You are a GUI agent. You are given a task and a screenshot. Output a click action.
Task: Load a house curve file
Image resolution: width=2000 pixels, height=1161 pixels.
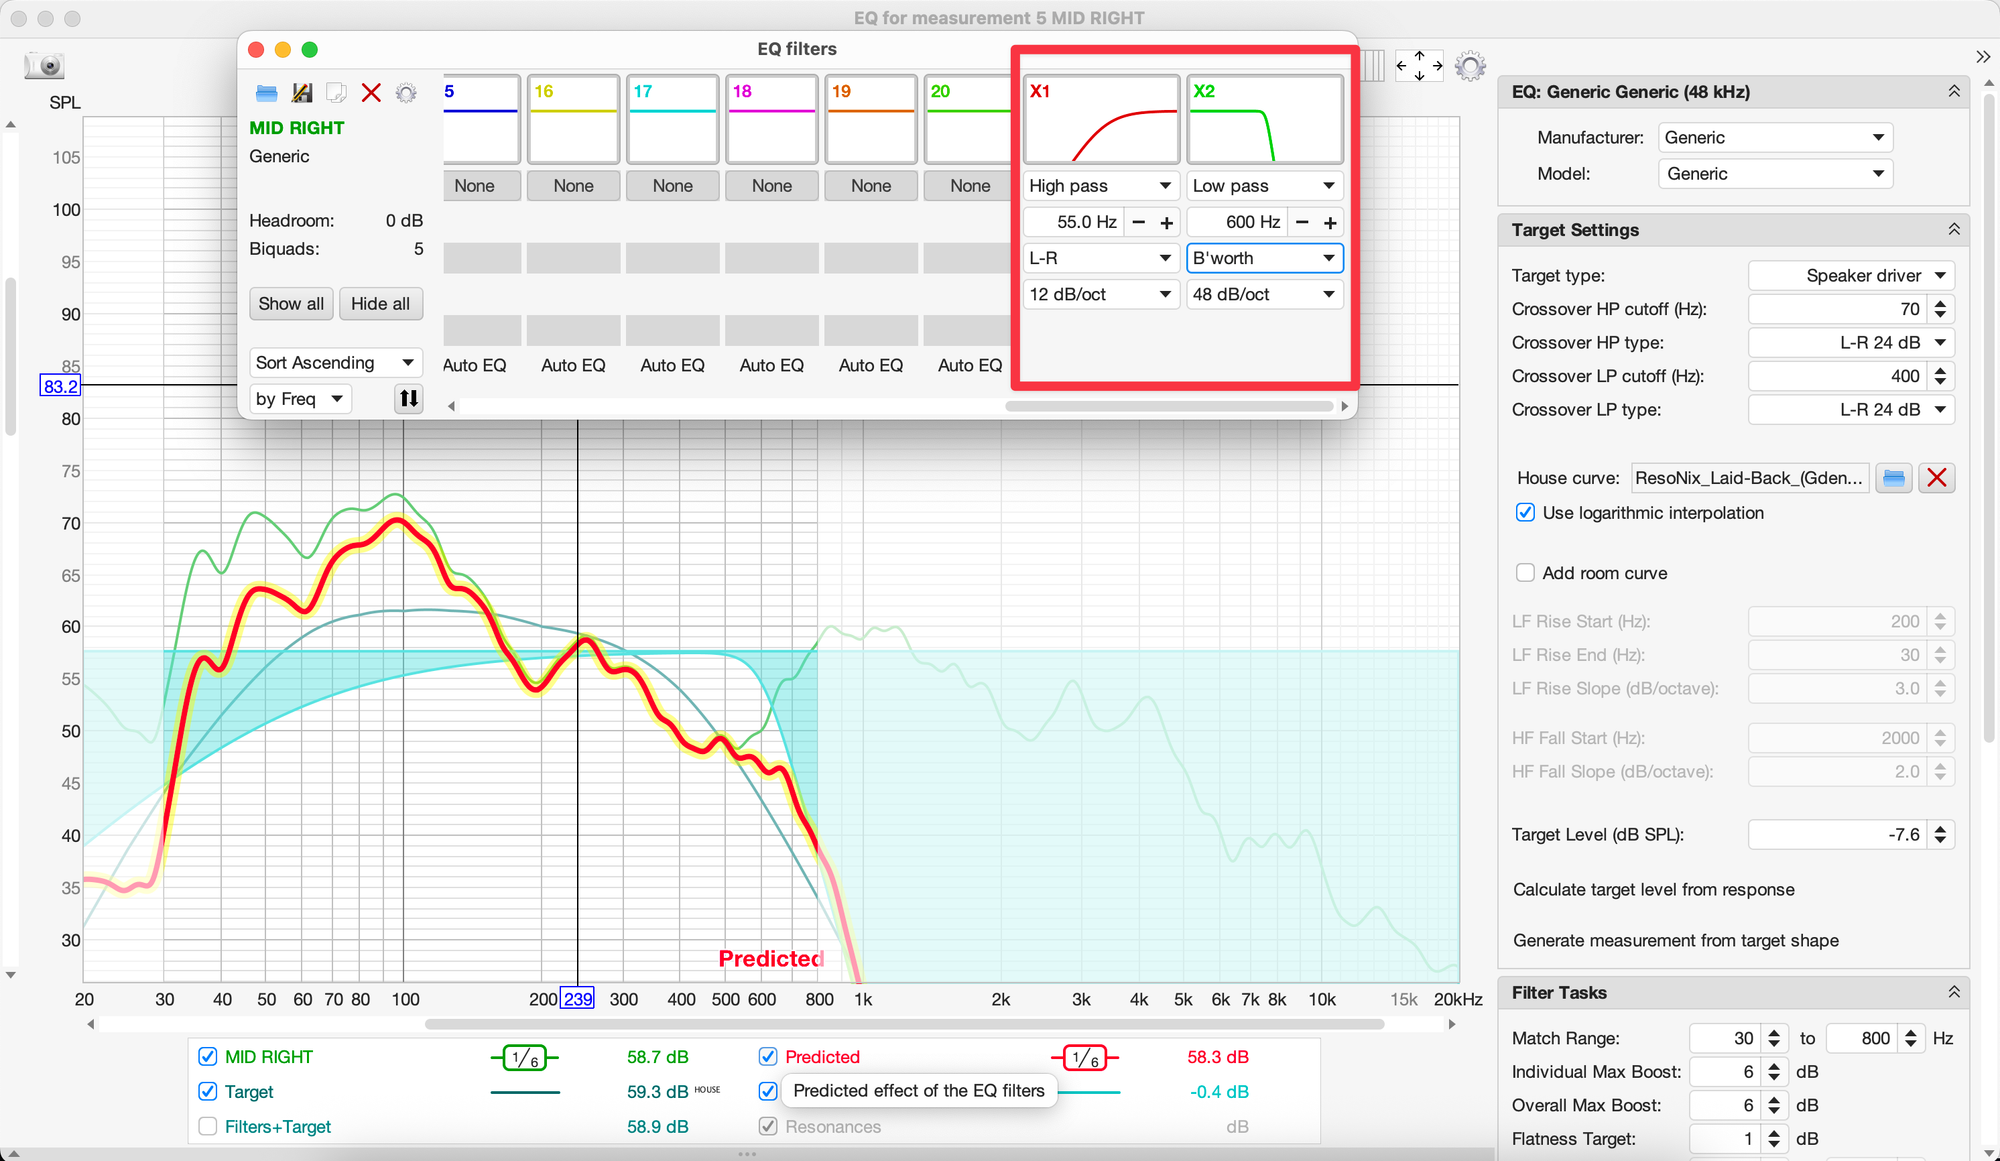[x=1893, y=478]
